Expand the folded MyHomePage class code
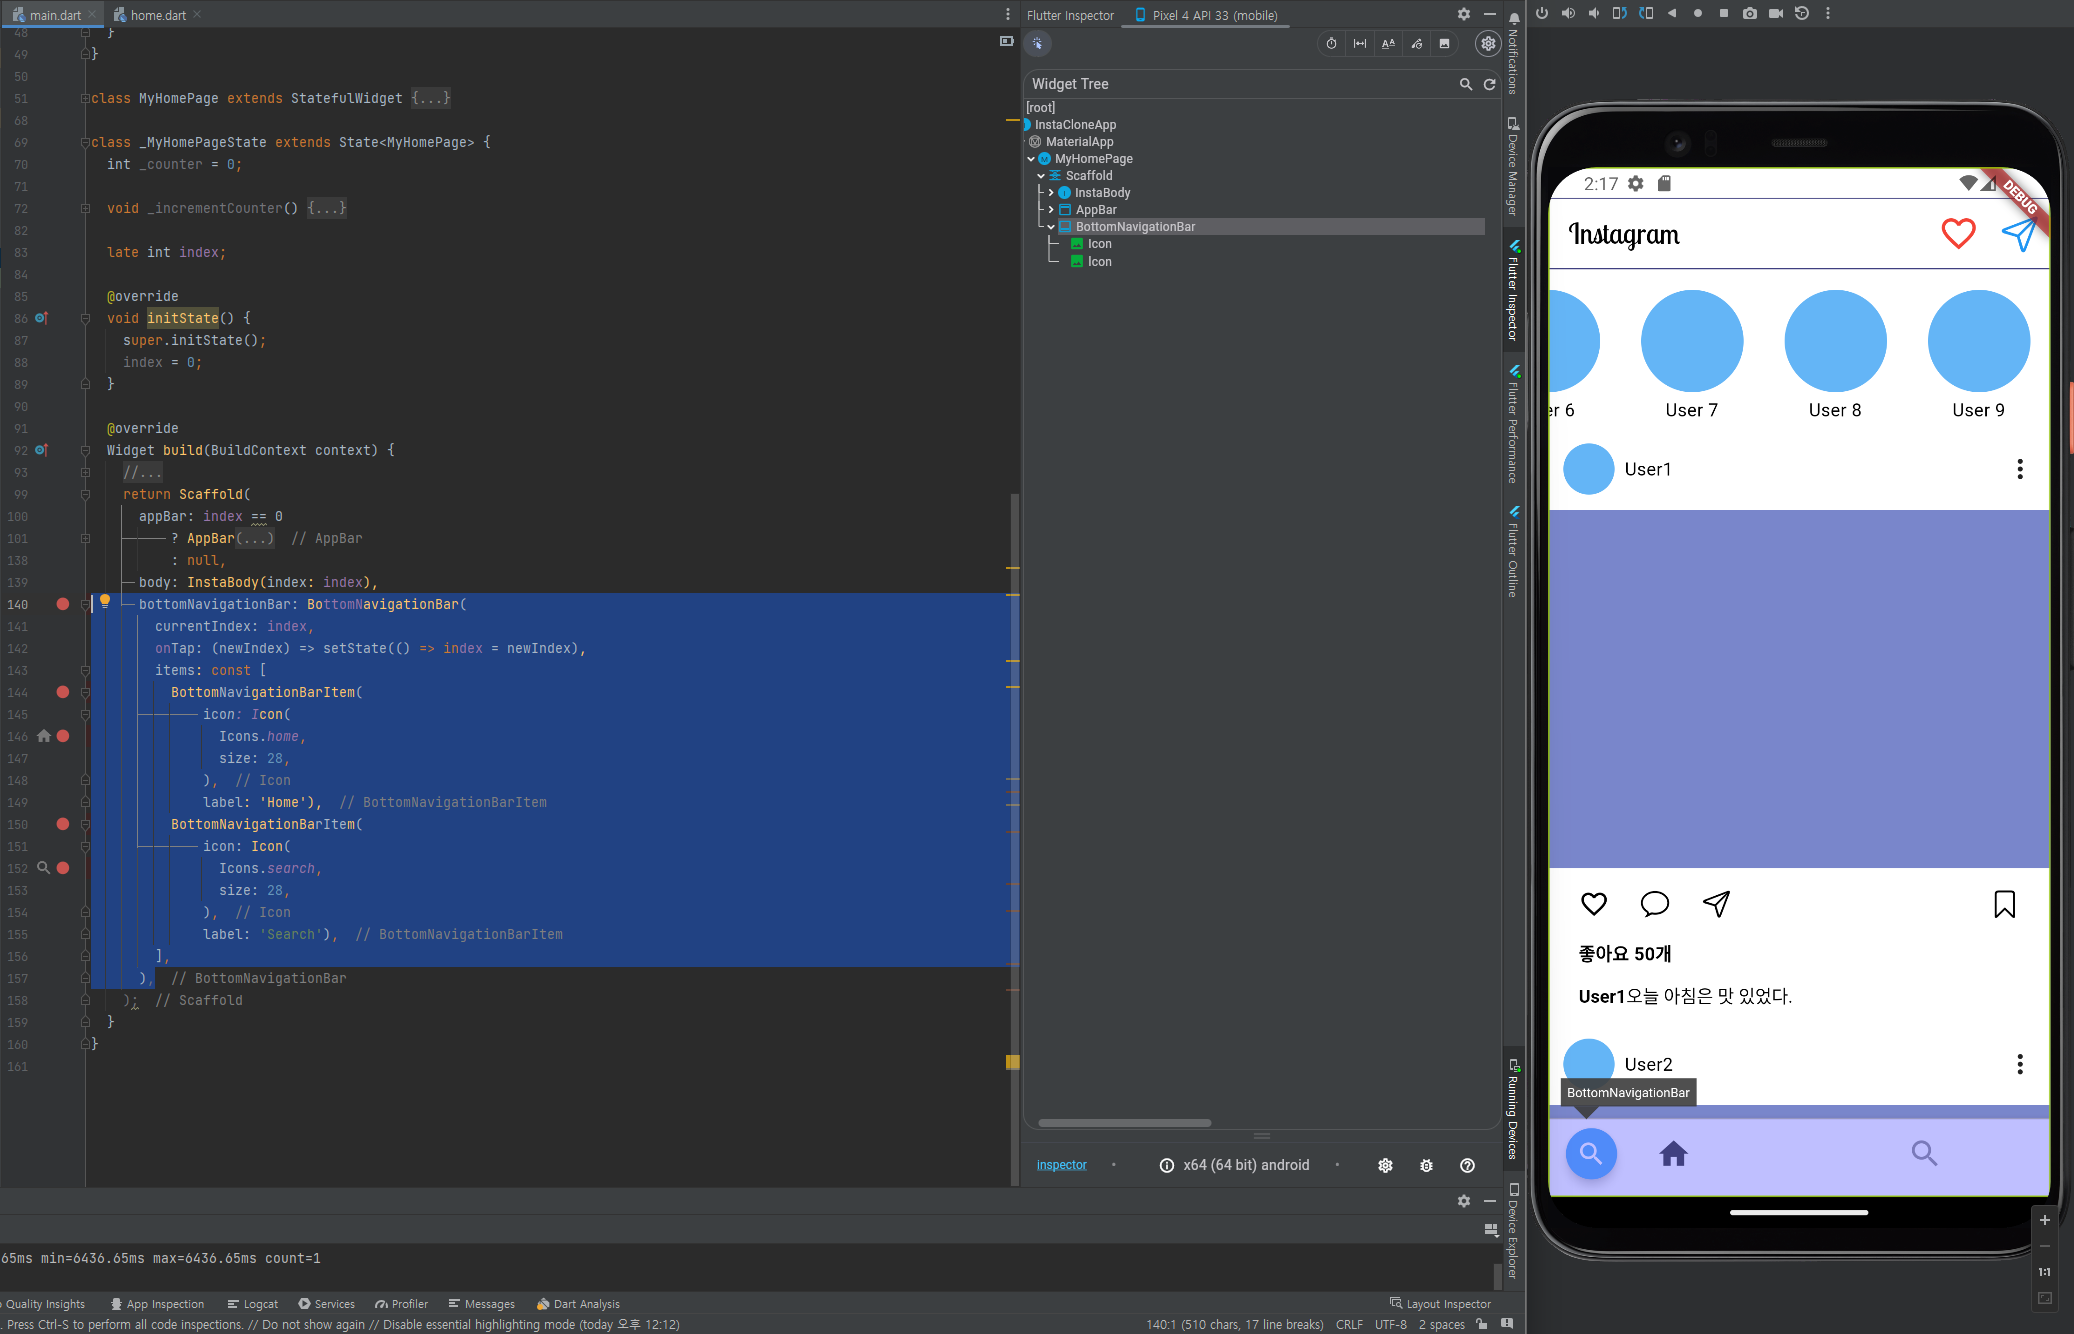 pyautogui.click(x=431, y=98)
